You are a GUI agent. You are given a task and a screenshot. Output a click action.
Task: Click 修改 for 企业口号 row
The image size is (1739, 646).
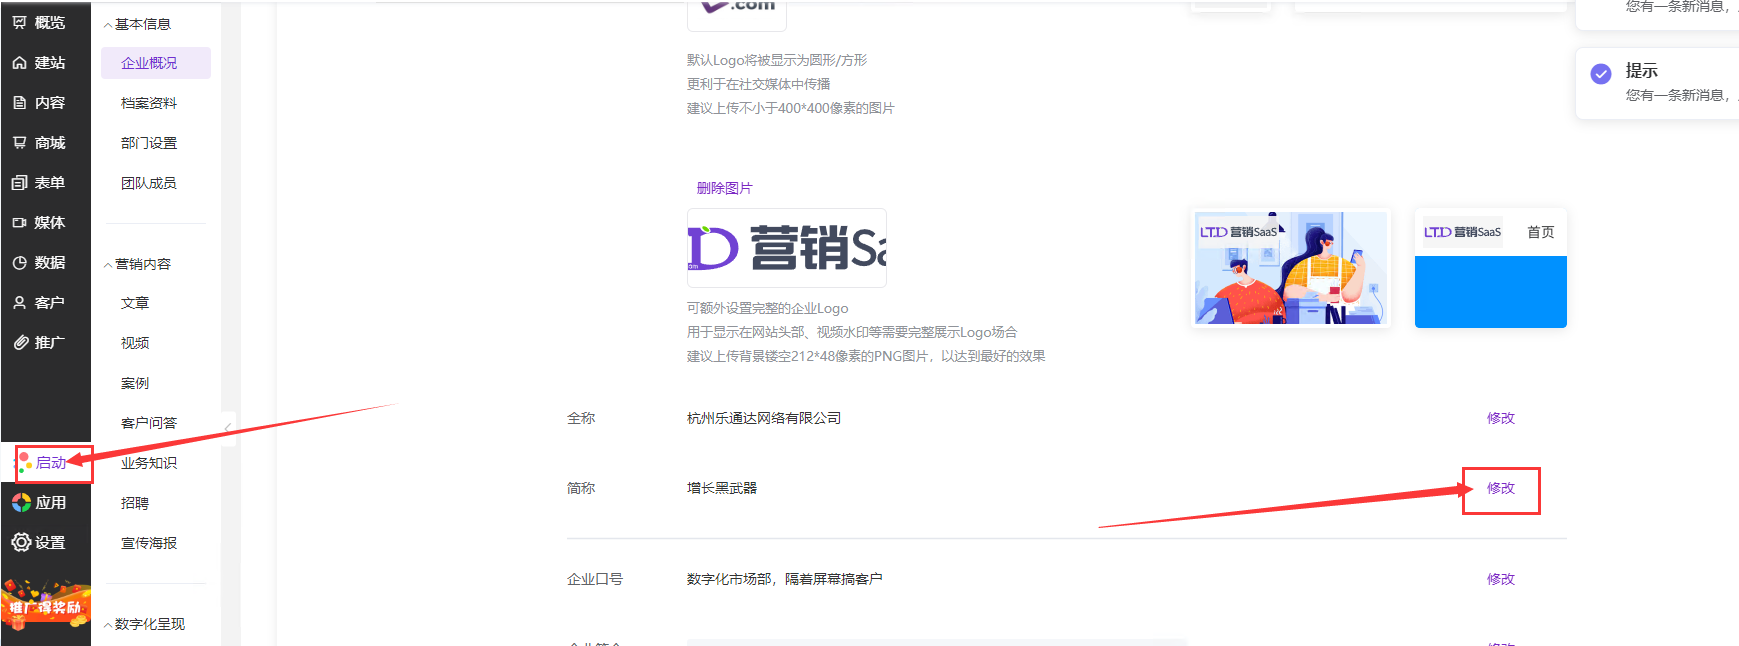click(1501, 579)
